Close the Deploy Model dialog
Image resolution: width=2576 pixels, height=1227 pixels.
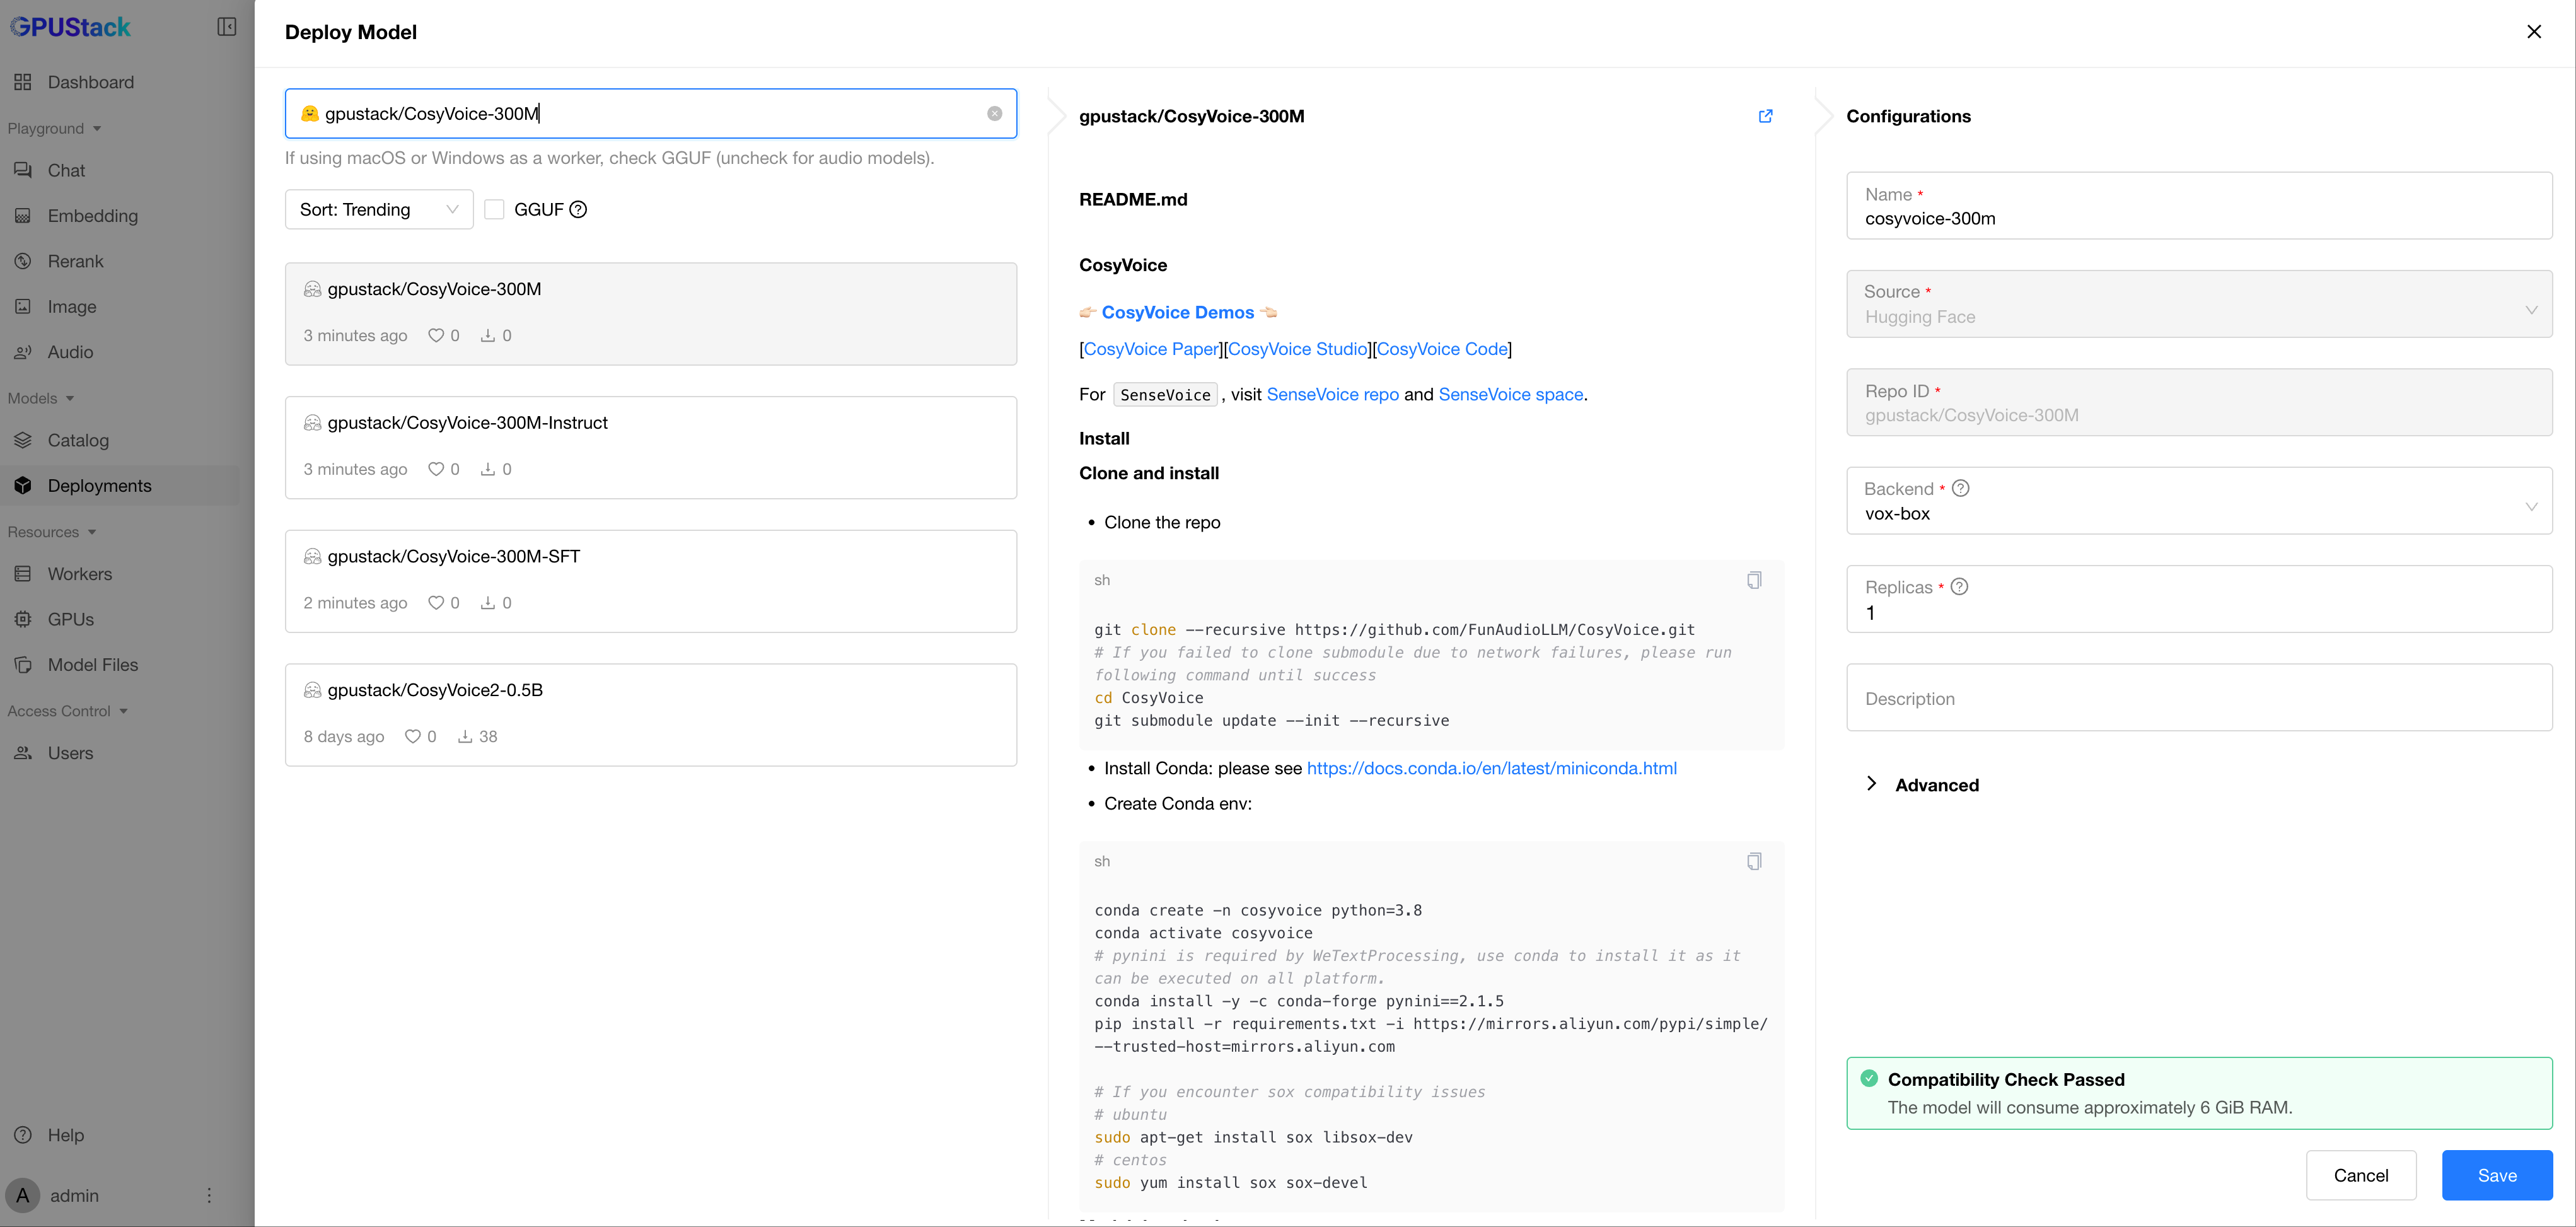coord(2533,32)
